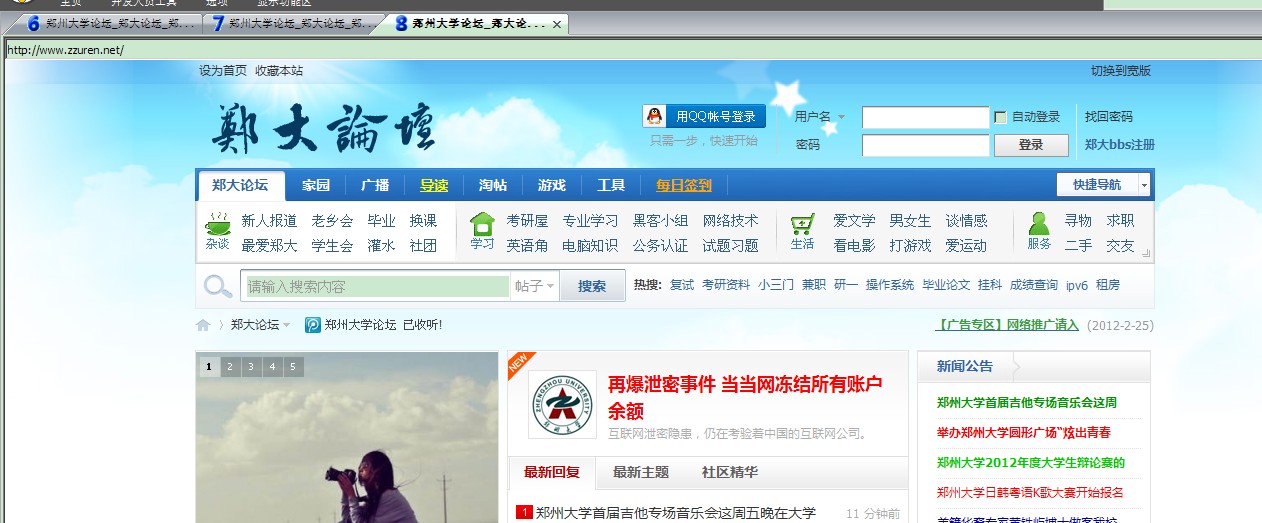Open the 家园 nav item
This screenshot has height=523, width=1262.
[x=316, y=185]
